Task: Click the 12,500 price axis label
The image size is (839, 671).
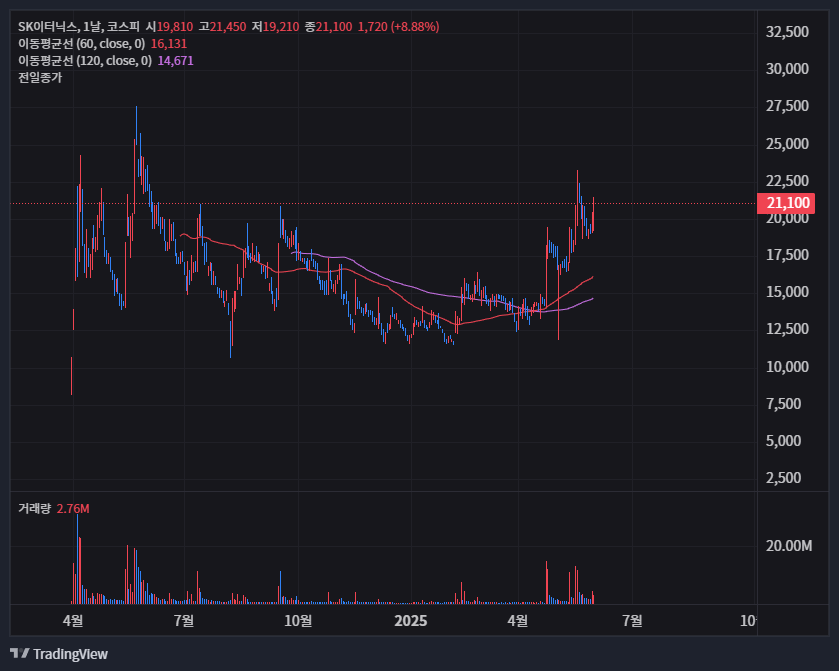Action: click(787, 329)
